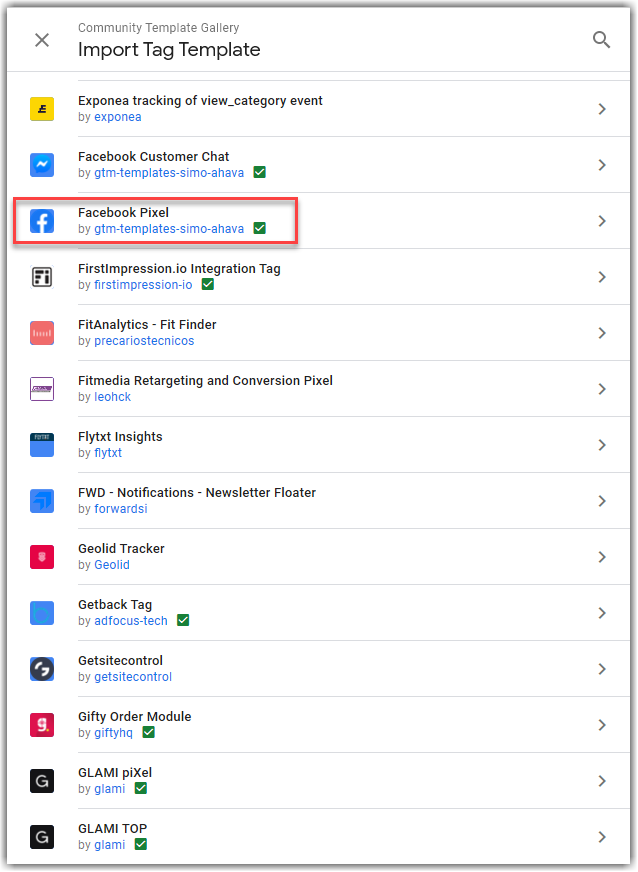Open glami link under GLAMI TOP
Viewport: 638px width, 872px height.
click(110, 845)
